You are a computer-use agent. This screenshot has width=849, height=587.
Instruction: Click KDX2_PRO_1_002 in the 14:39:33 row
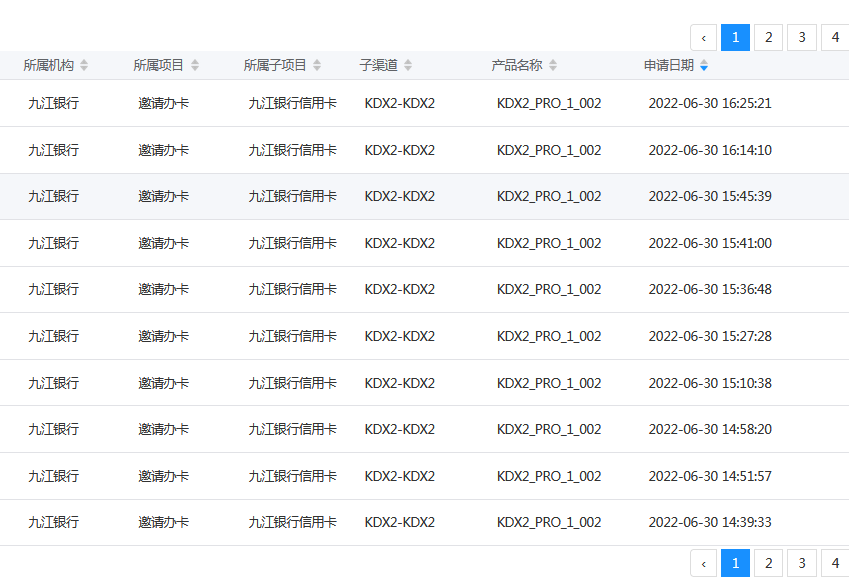click(549, 522)
